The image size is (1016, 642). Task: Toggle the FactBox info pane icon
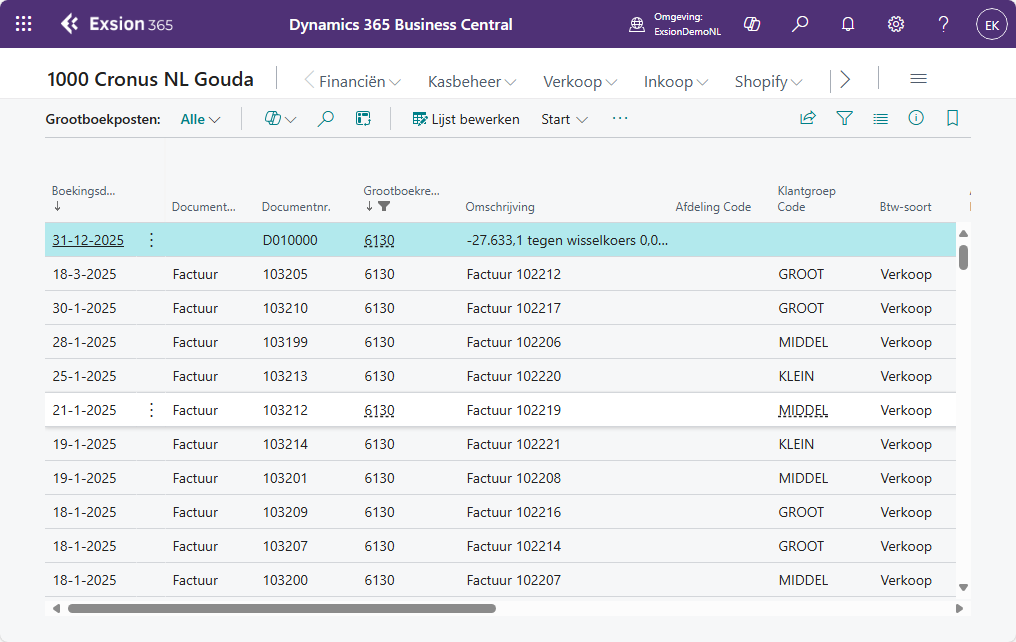[x=916, y=118]
